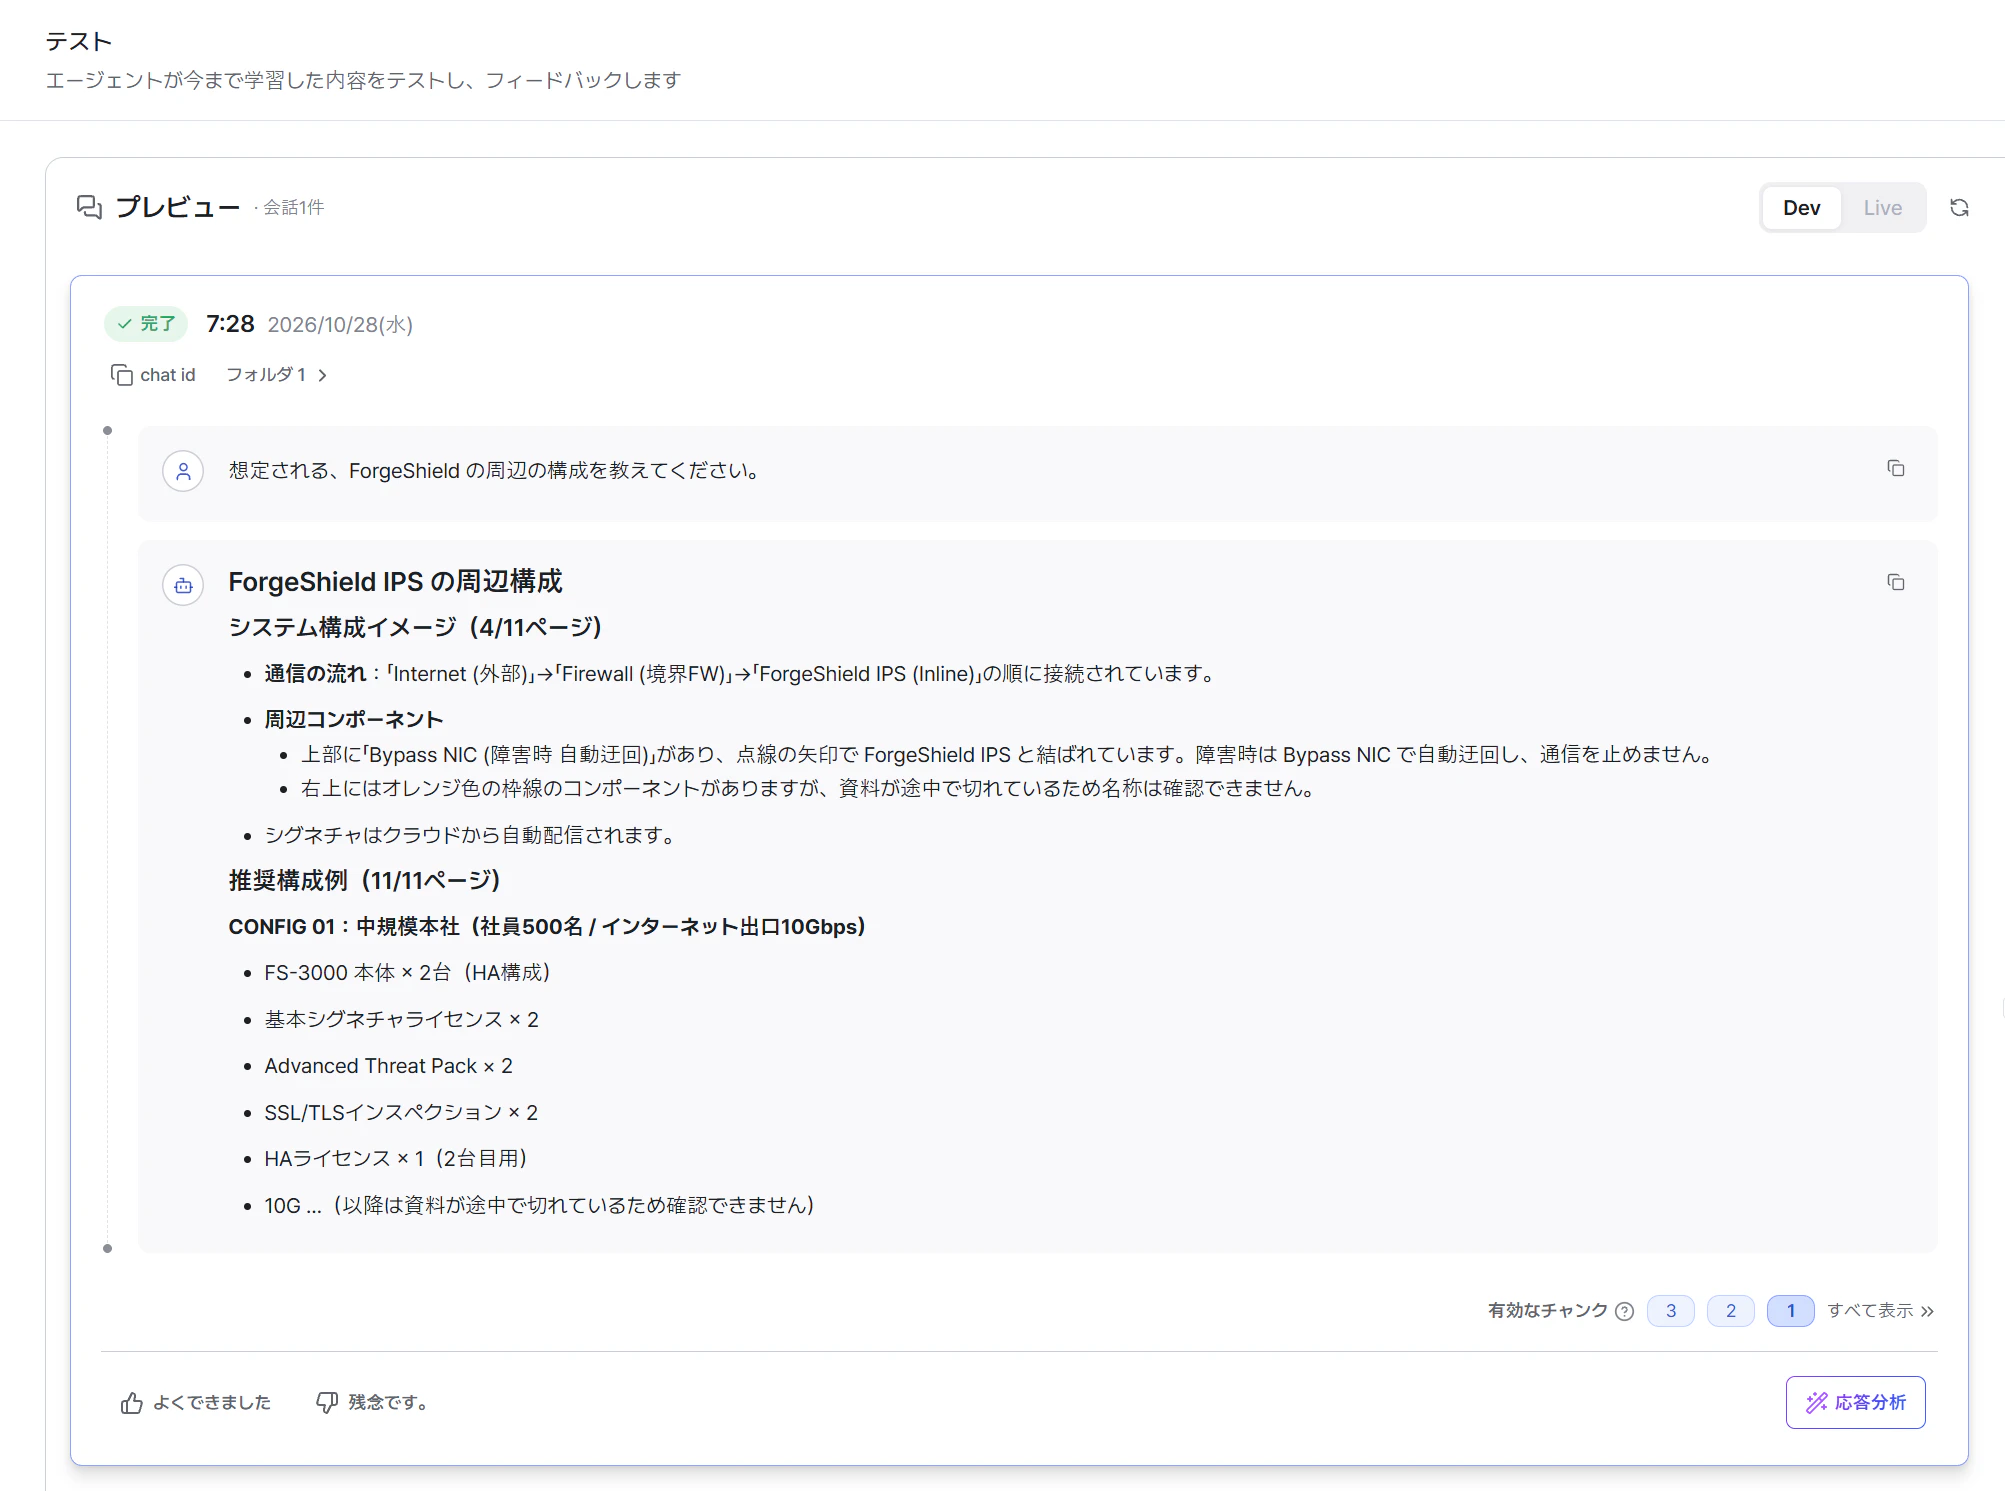Open the 応答分析 analysis button
Viewport: 2005px width, 1491px height.
point(1855,1403)
